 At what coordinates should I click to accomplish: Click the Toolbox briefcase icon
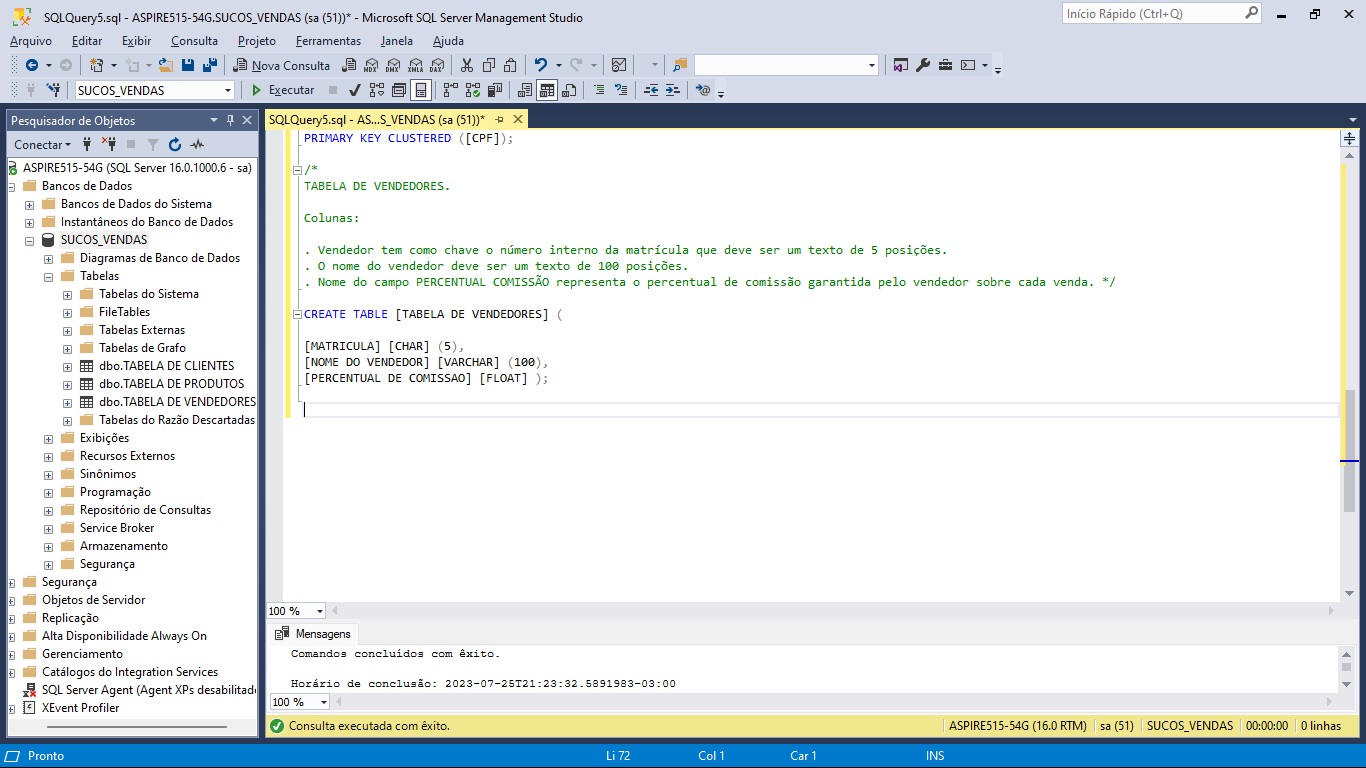(945, 65)
